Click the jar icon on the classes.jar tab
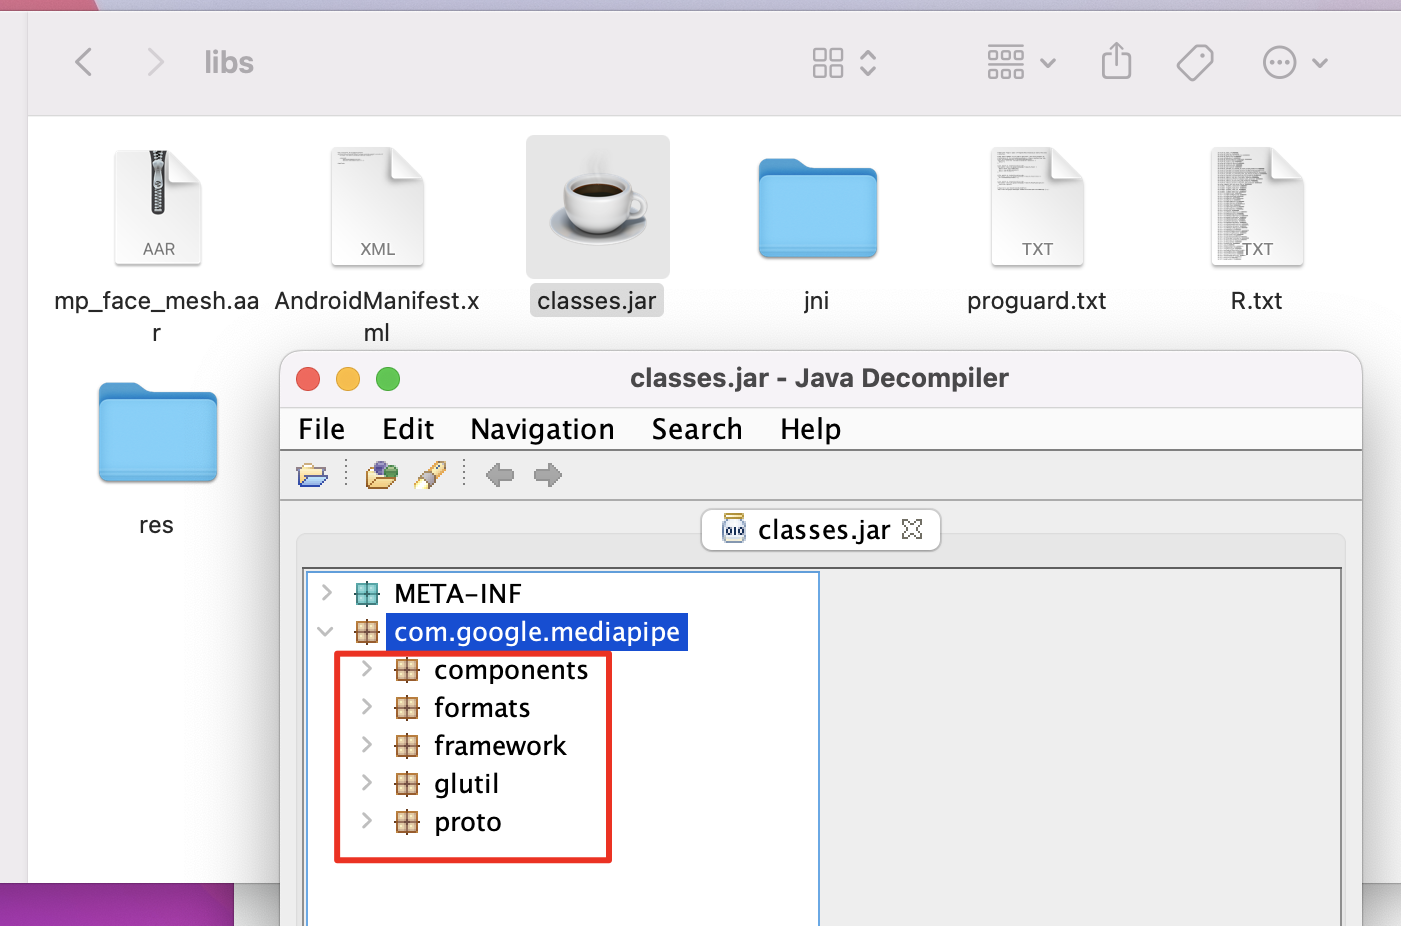The image size is (1401, 926). (x=734, y=530)
